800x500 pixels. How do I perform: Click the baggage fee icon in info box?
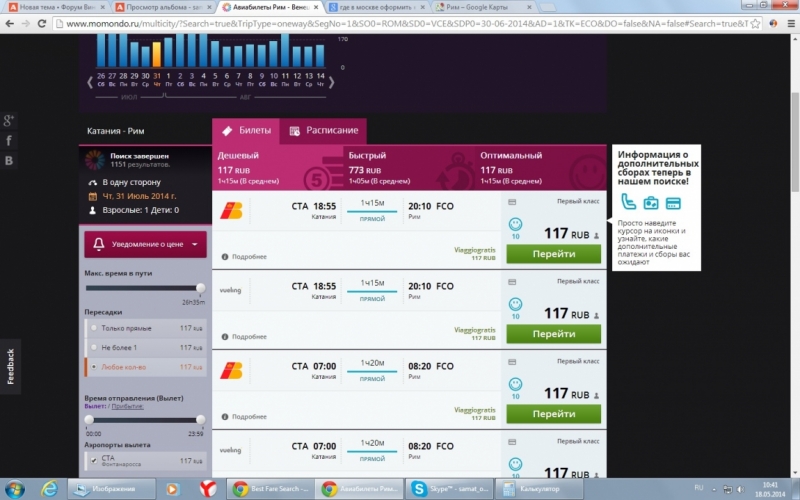click(651, 203)
